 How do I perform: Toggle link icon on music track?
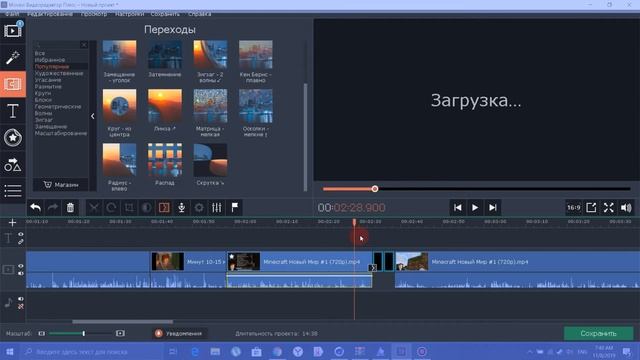pos(21,306)
